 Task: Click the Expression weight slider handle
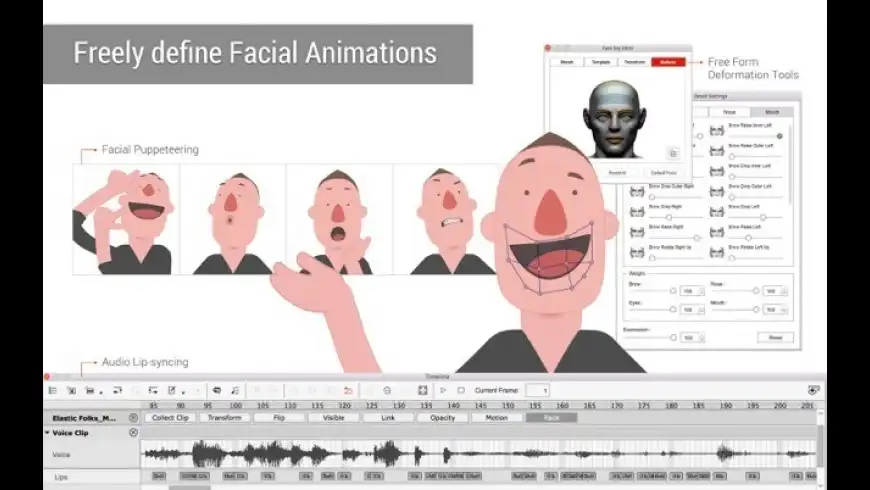tap(673, 337)
